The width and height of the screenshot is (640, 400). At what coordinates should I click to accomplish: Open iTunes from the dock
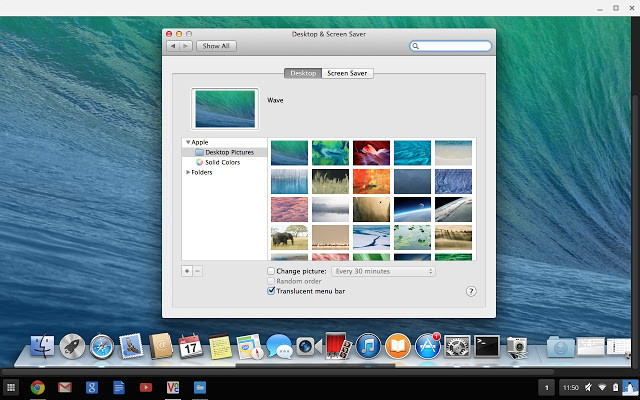[368, 347]
